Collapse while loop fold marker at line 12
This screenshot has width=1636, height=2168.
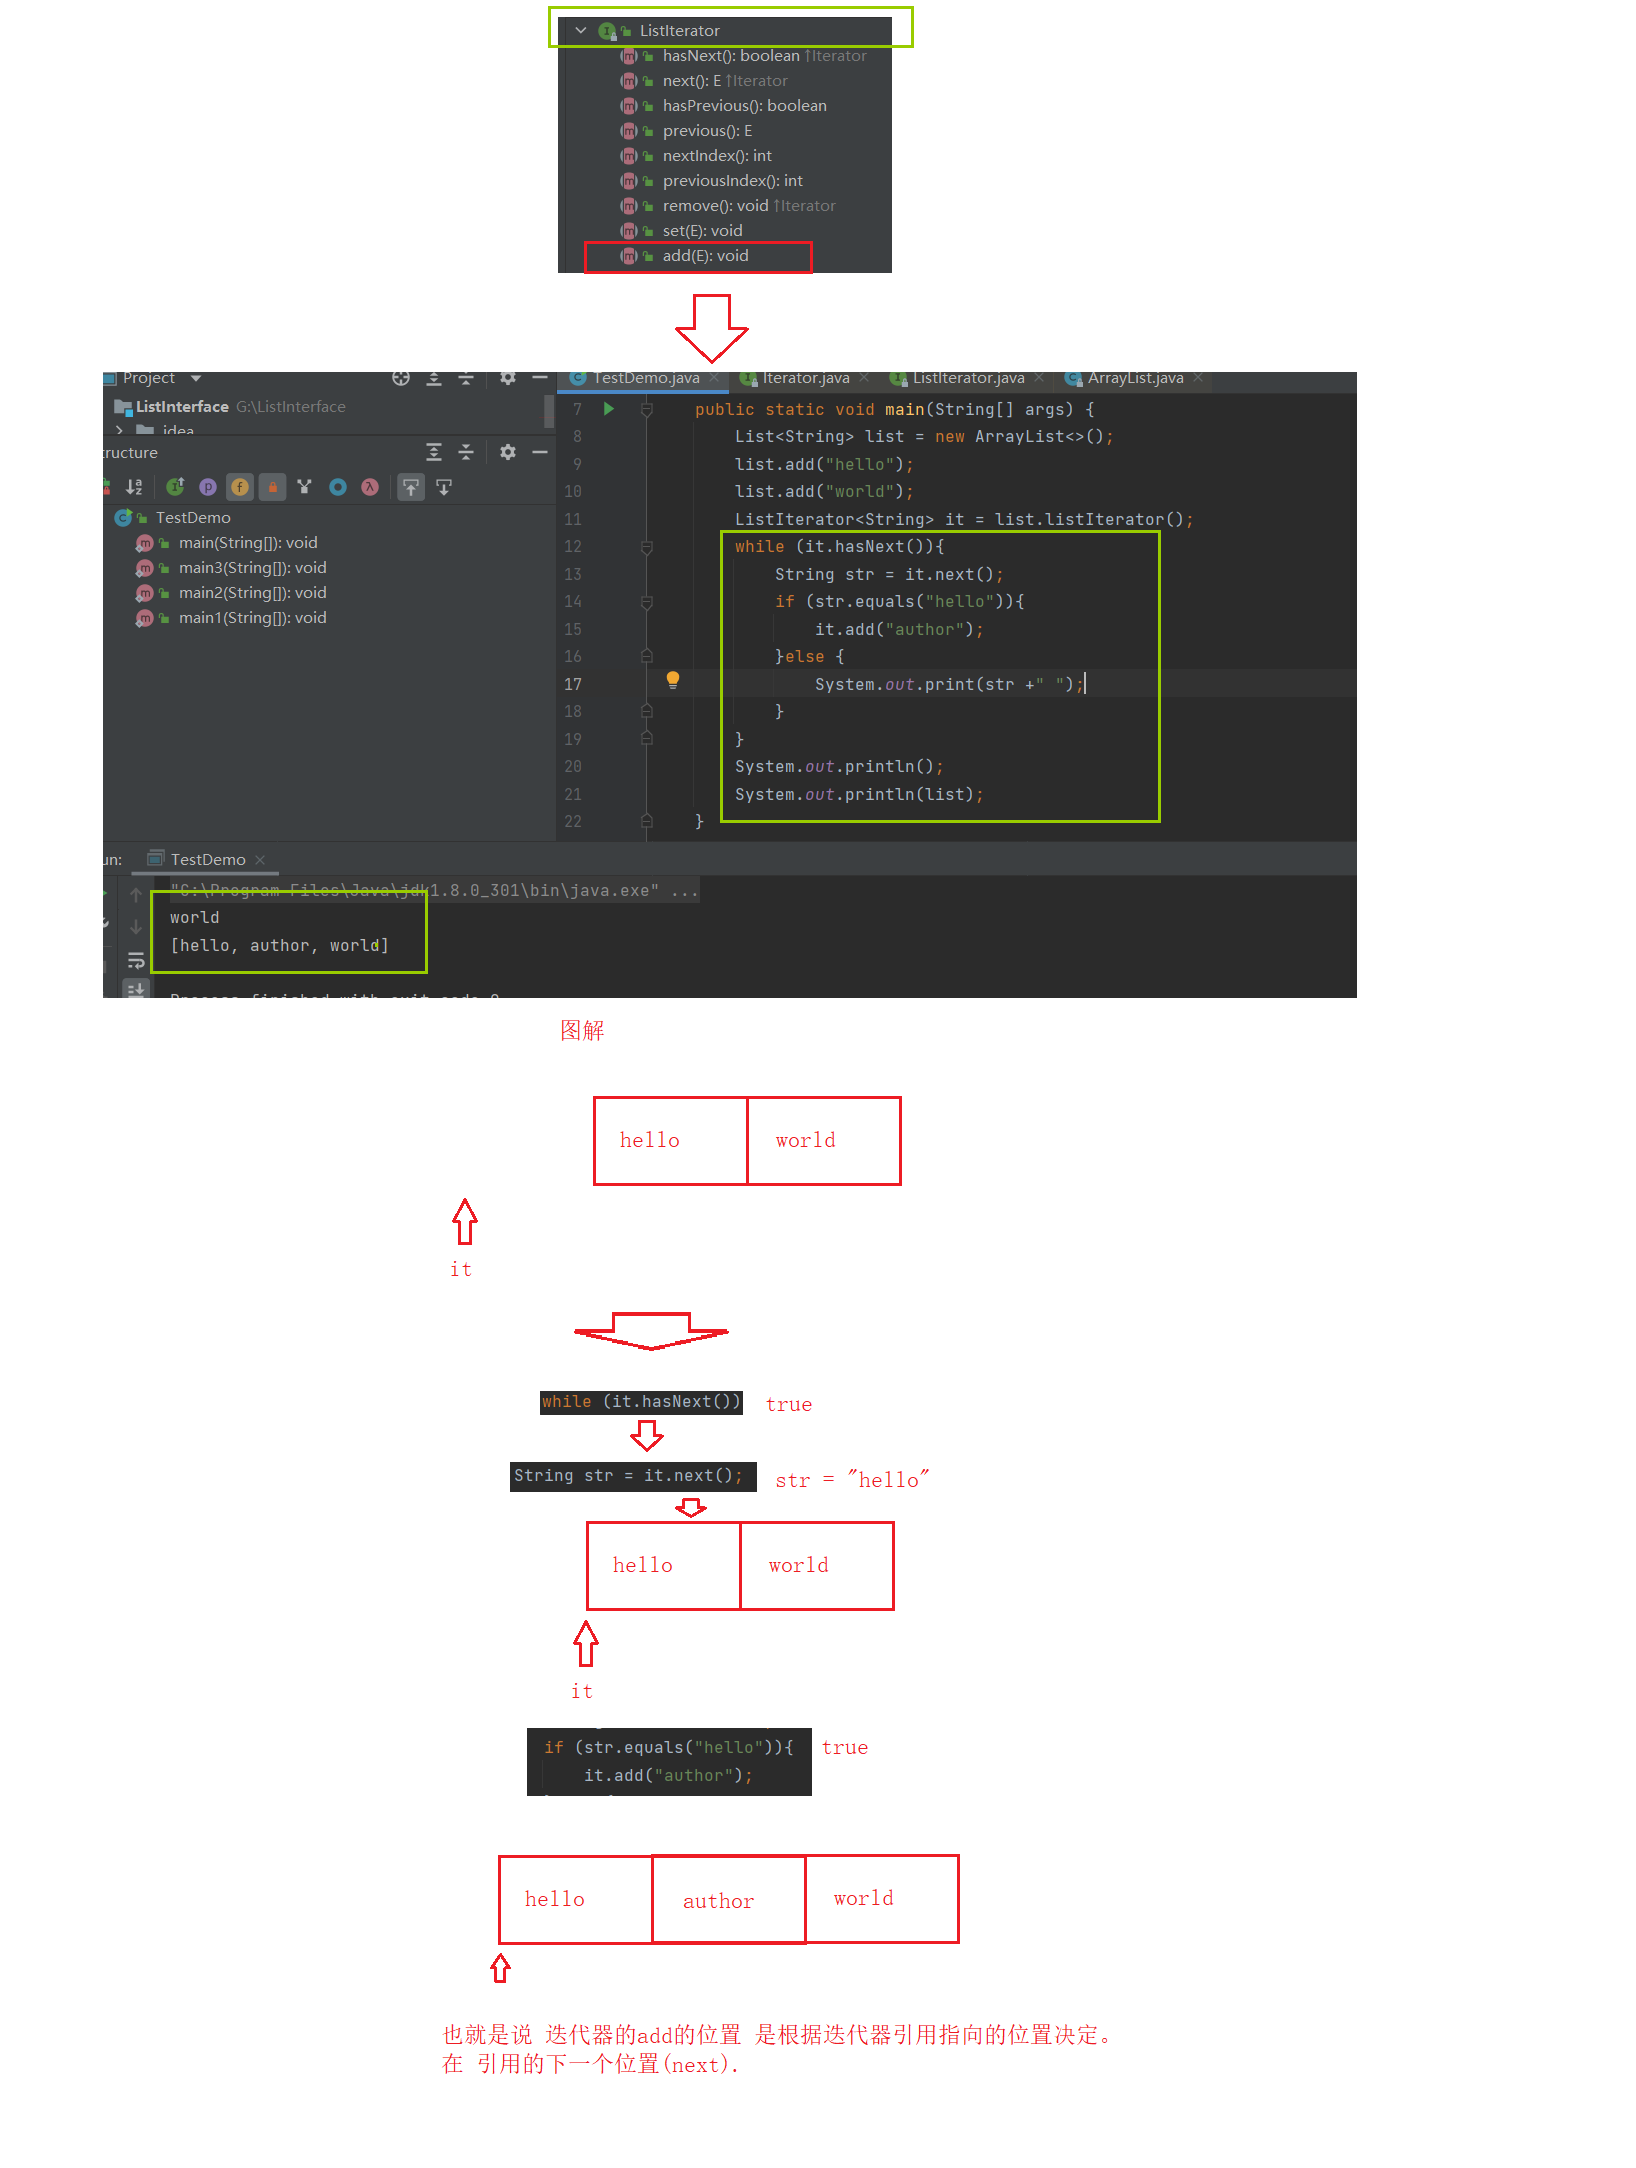point(647,547)
